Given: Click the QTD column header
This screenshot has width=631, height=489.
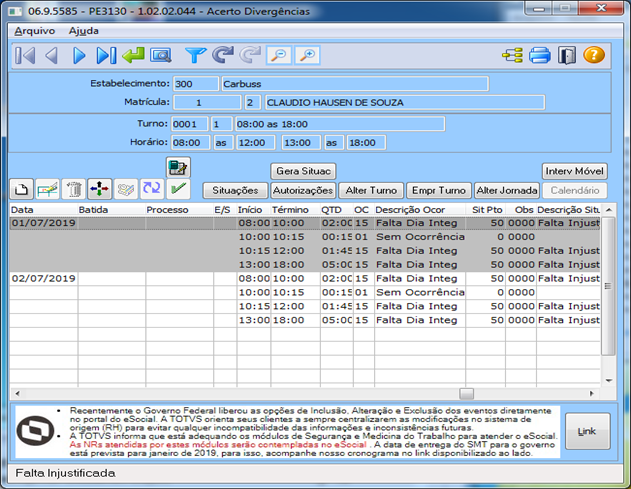Looking at the screenshot, I should 337,210.
